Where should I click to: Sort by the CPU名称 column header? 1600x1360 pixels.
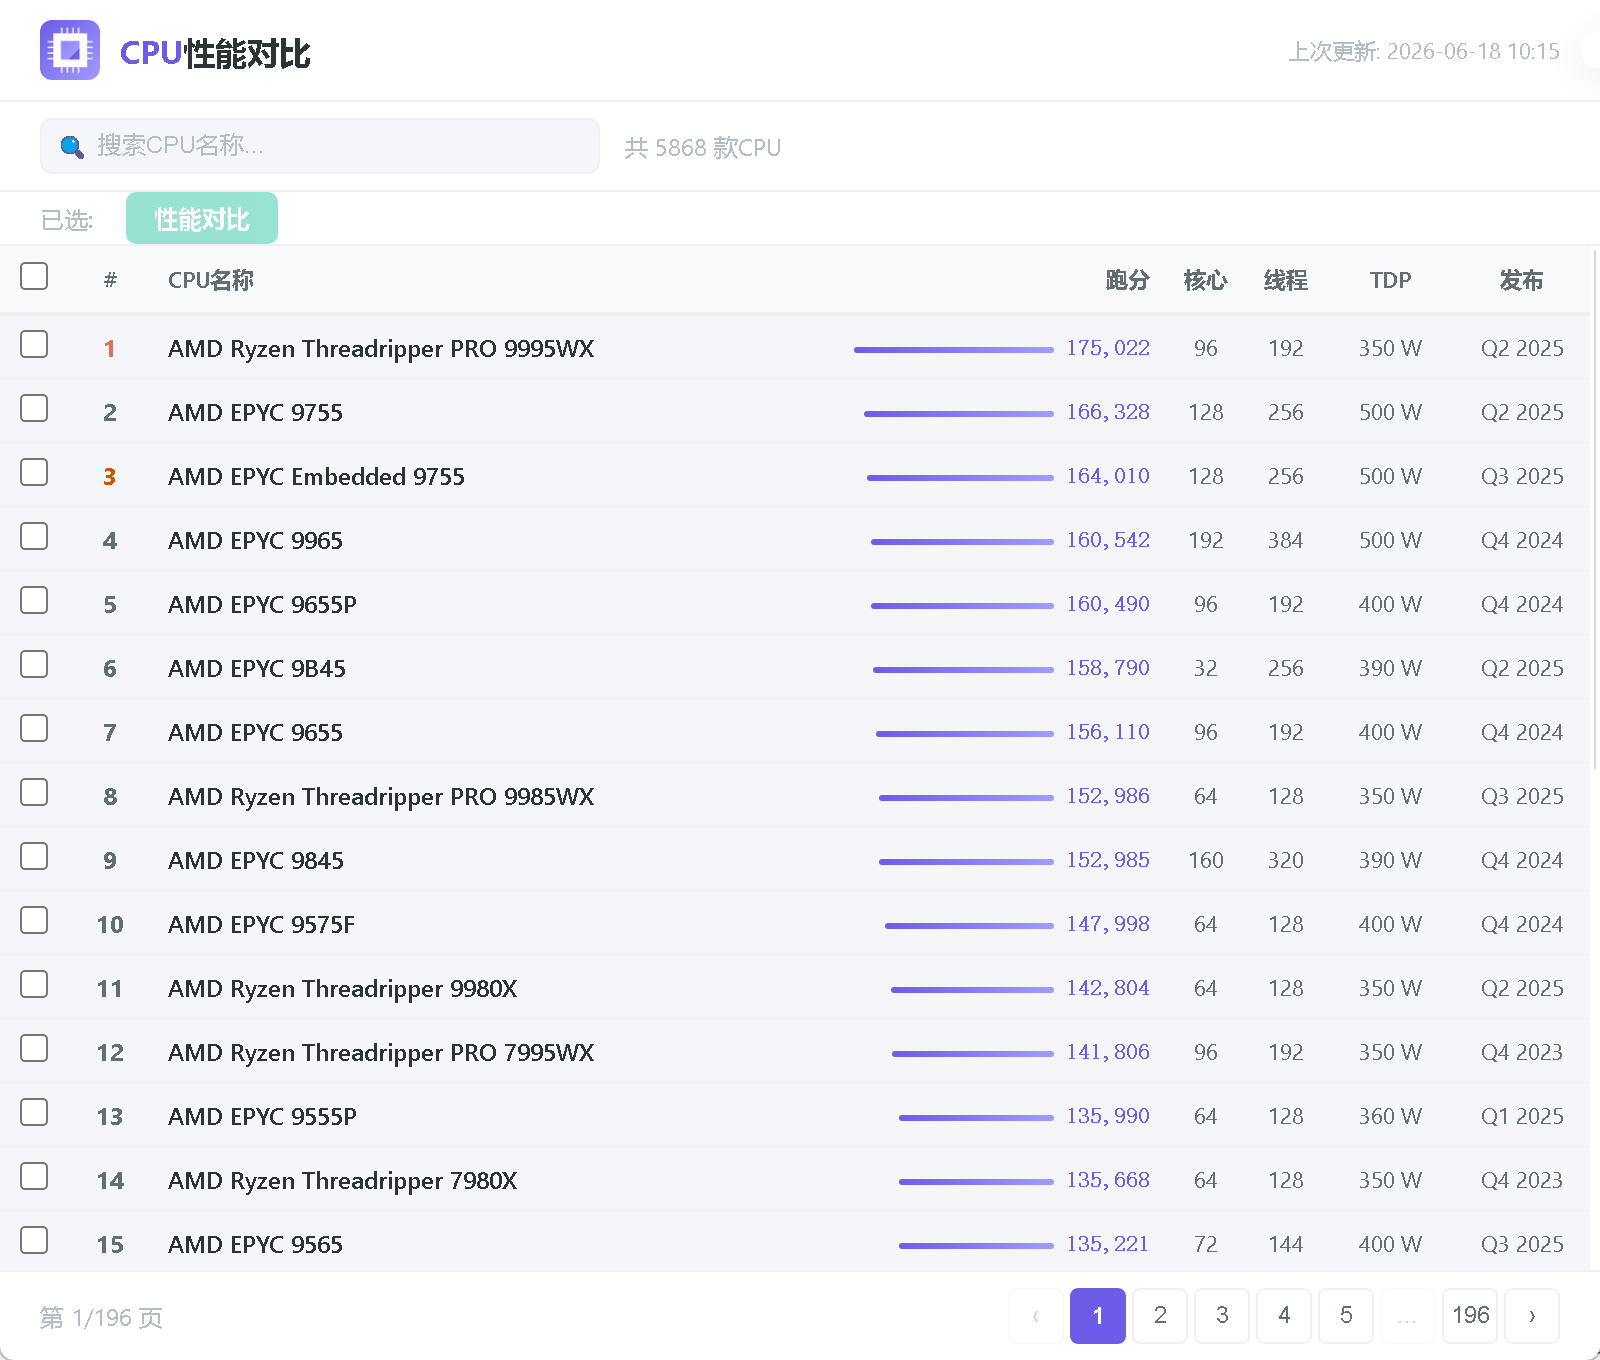pyautogui.click(x=211, y=280)
